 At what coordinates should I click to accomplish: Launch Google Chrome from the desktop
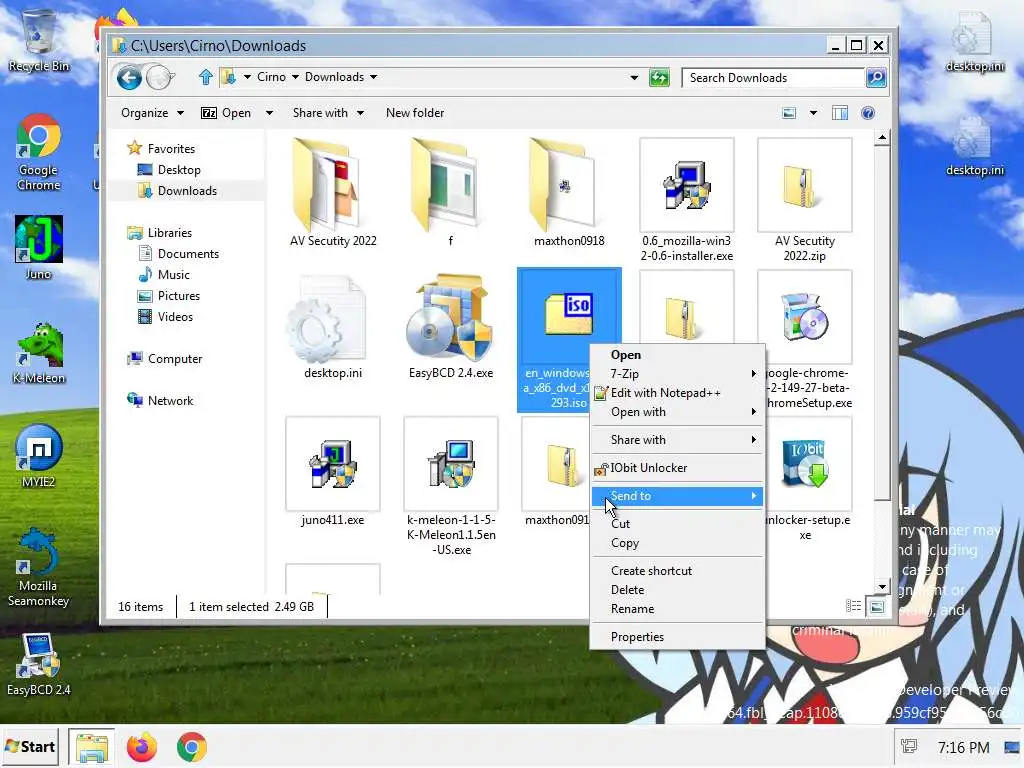[x=39, y=152]
